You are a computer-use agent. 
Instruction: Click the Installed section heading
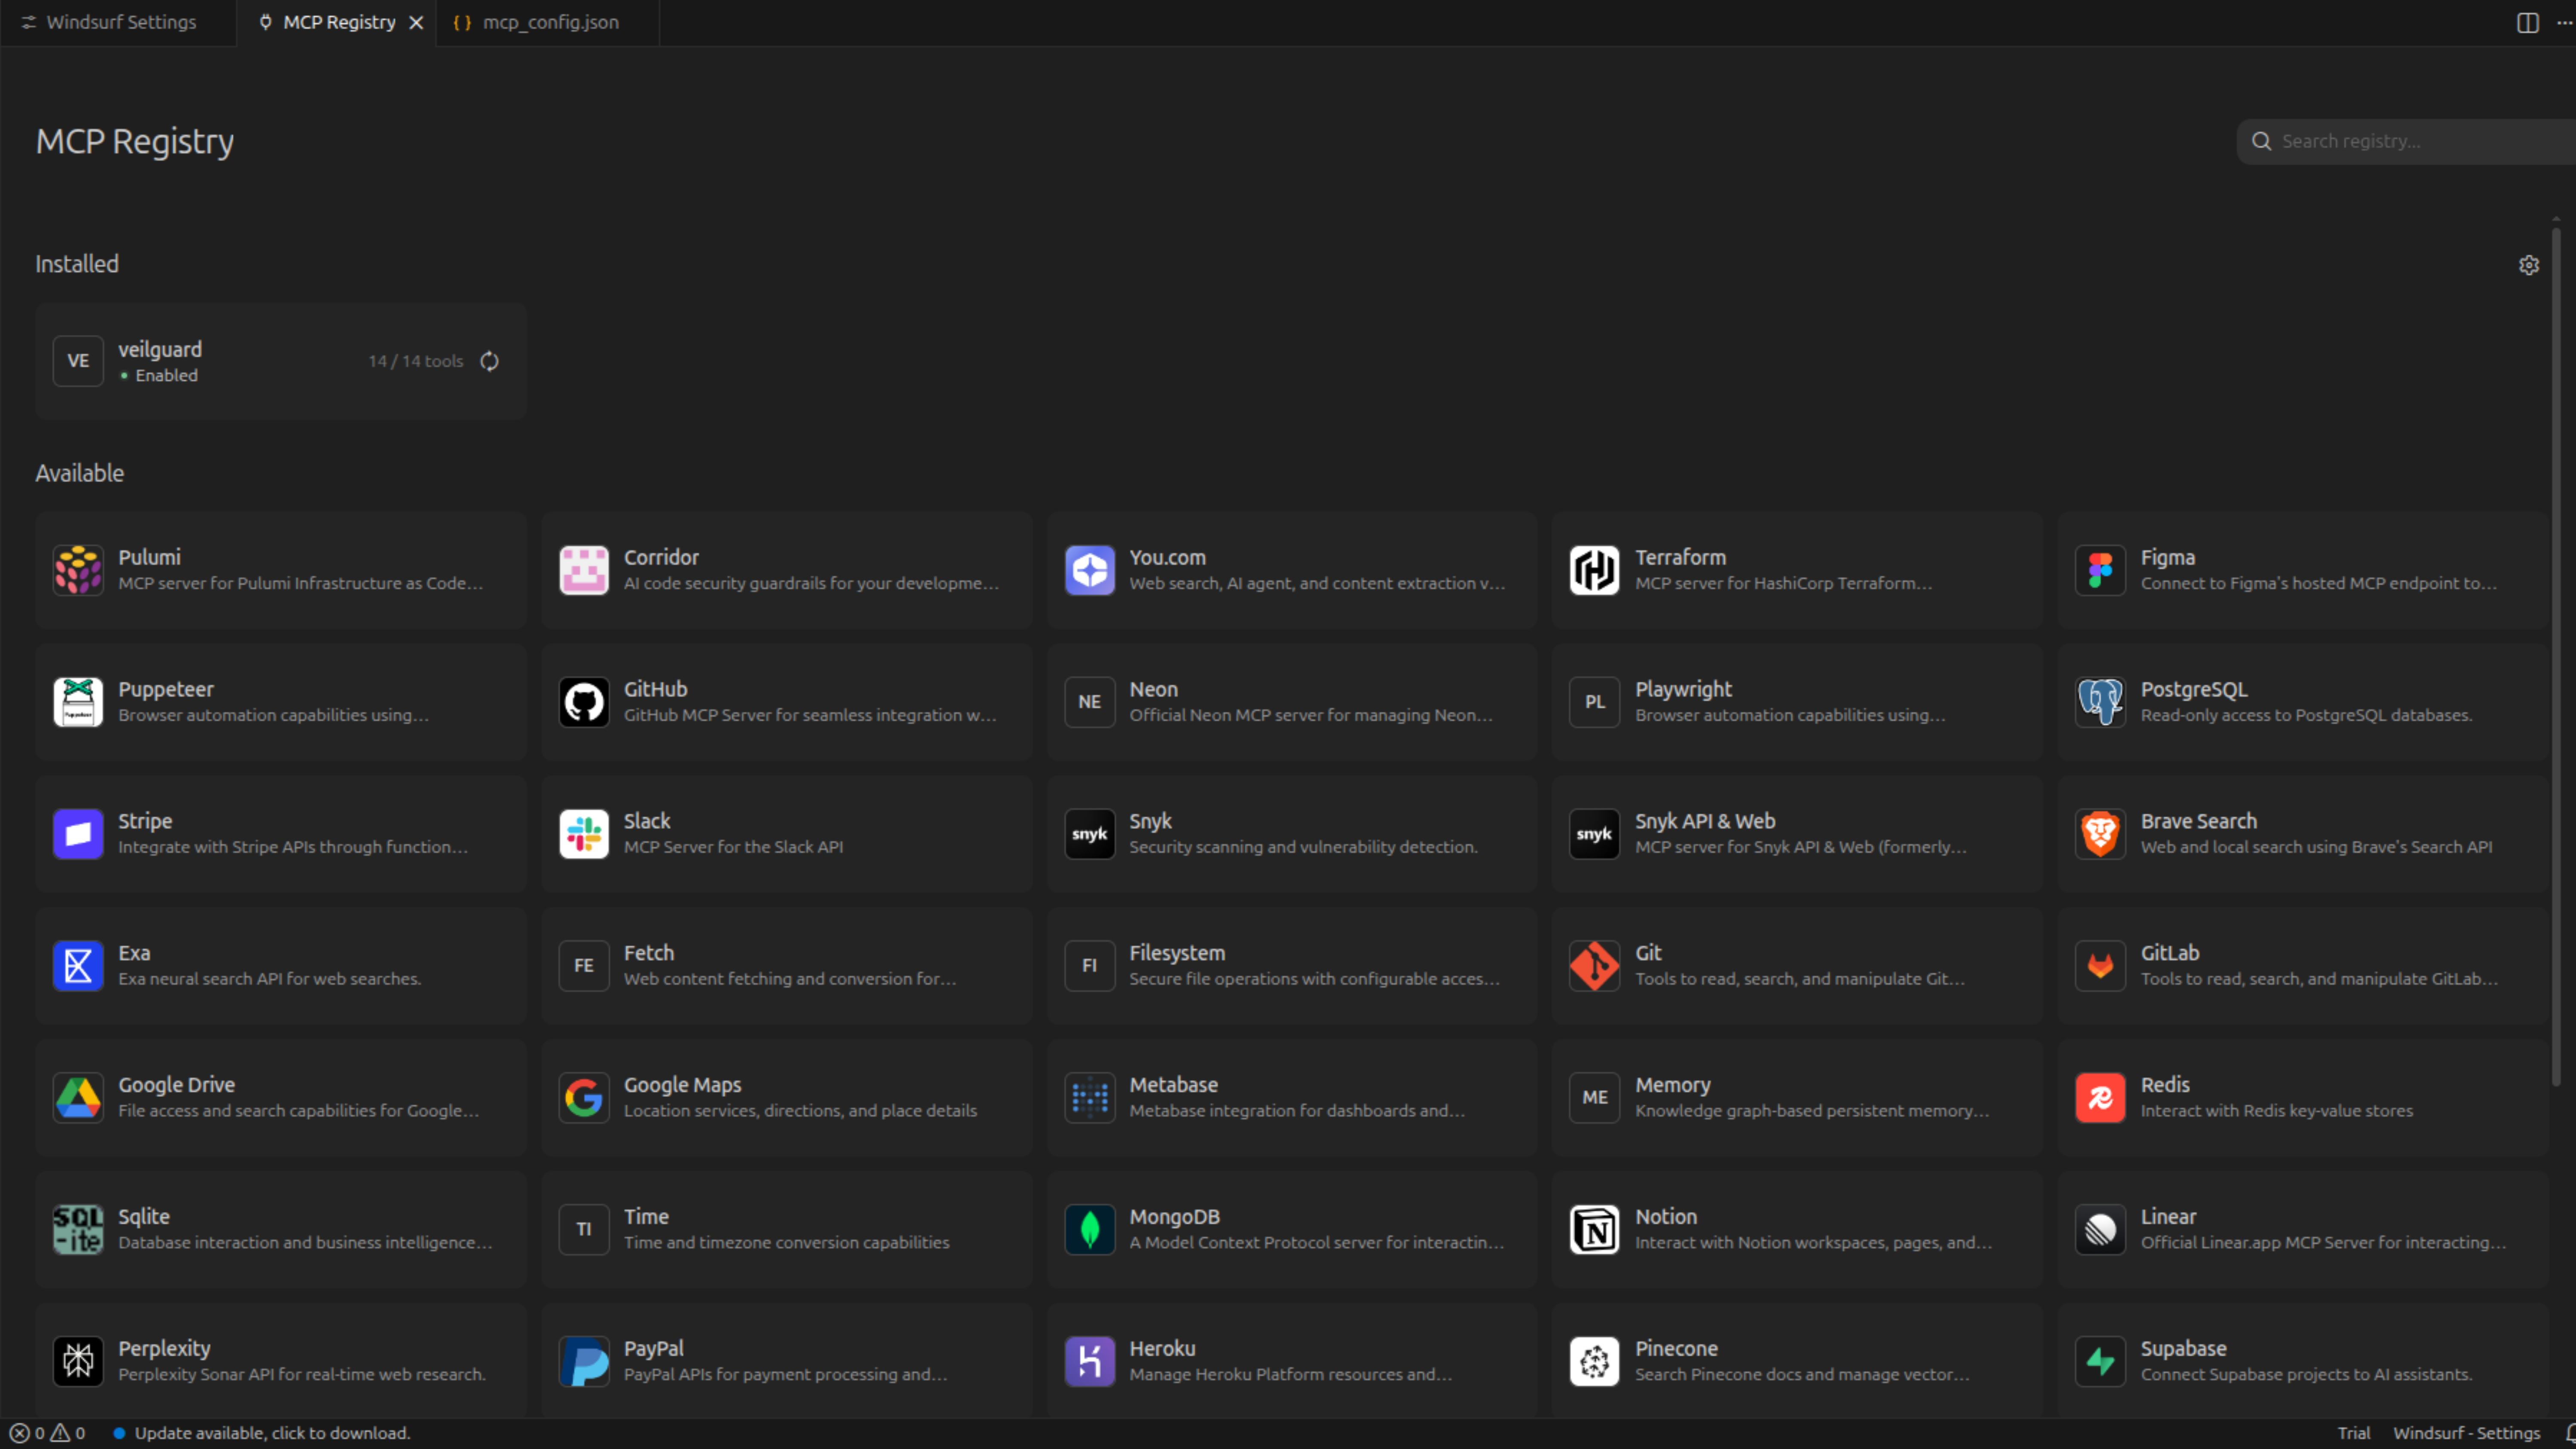tap(77, 264)
